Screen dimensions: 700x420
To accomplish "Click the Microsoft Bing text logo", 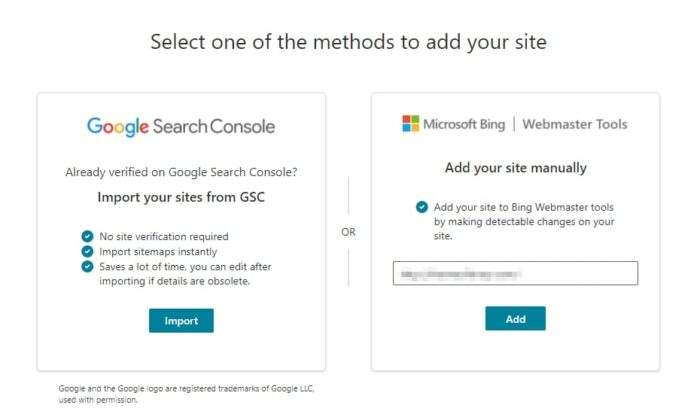I will 464,124.
